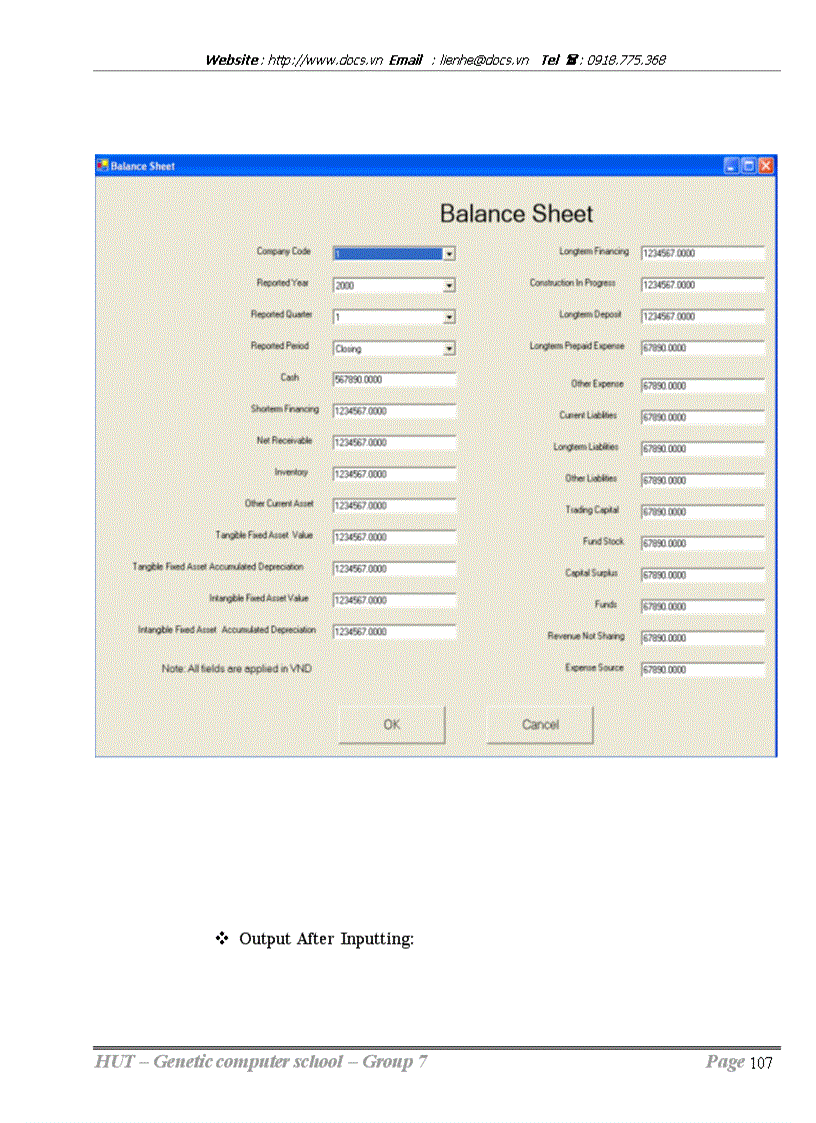816x1123 pixels.
Task: Open the Reported Period dropdown showing Closing
Action: click(x=450, y=348)
